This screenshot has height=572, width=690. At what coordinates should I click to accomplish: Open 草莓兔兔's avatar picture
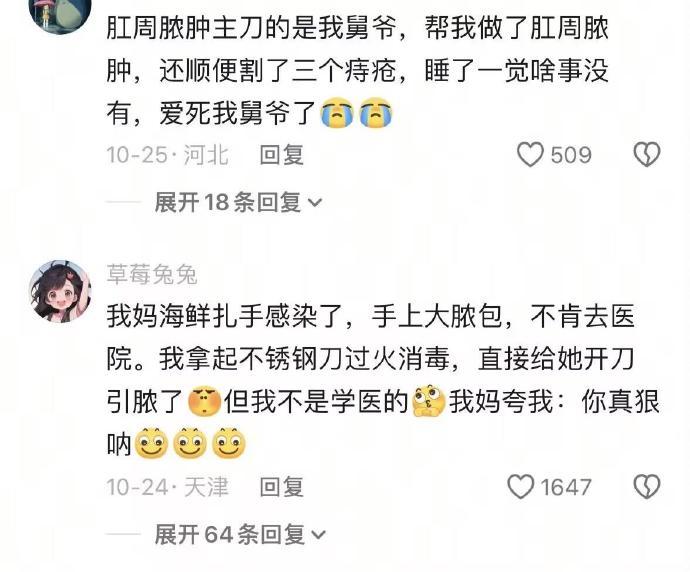point(60,291)
